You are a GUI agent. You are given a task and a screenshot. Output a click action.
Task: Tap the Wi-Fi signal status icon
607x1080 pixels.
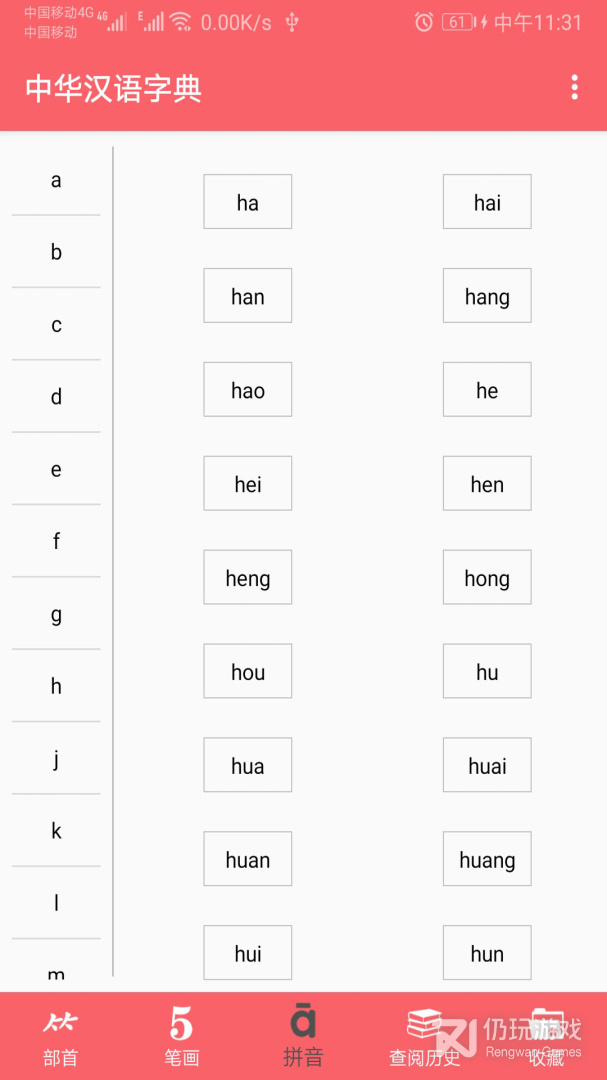pos(181,22)
